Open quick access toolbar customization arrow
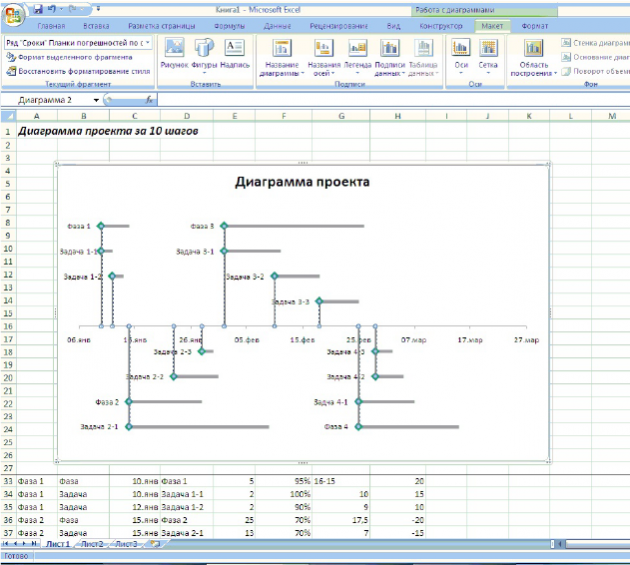The width and height of the screenshot is (630, 565). click(x=98, y=8)
